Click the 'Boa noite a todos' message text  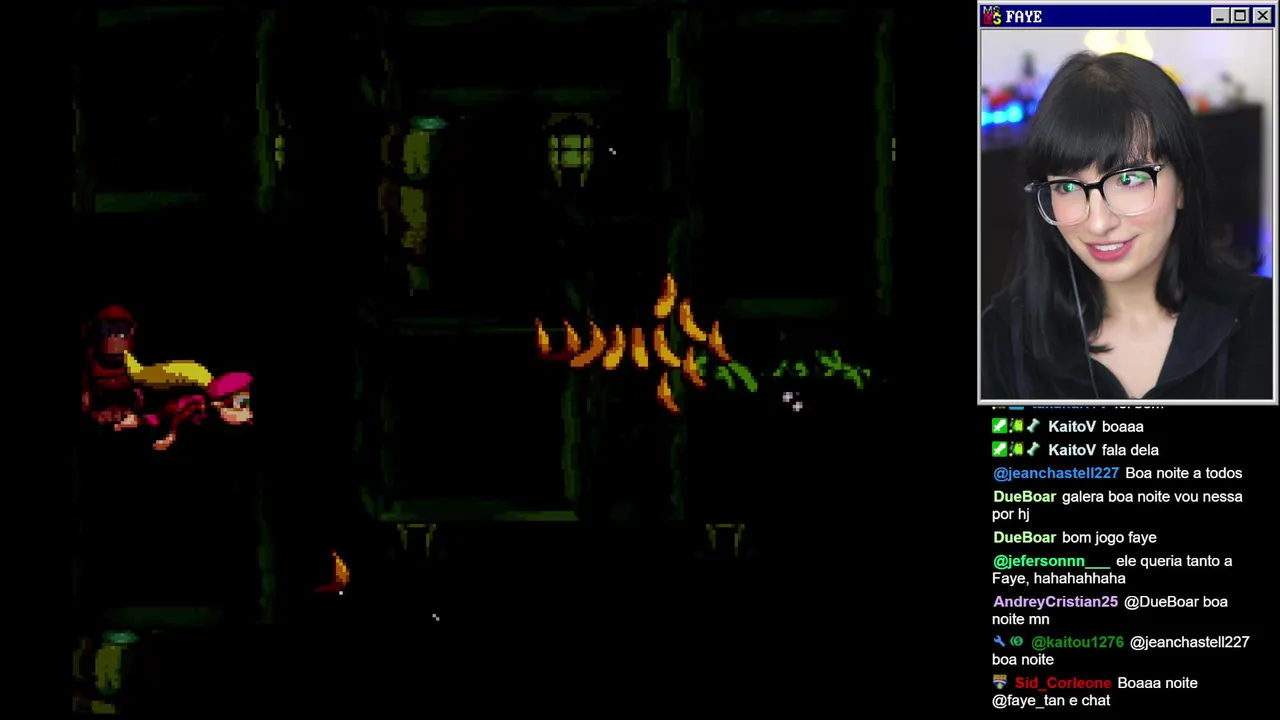[1183, 473]
